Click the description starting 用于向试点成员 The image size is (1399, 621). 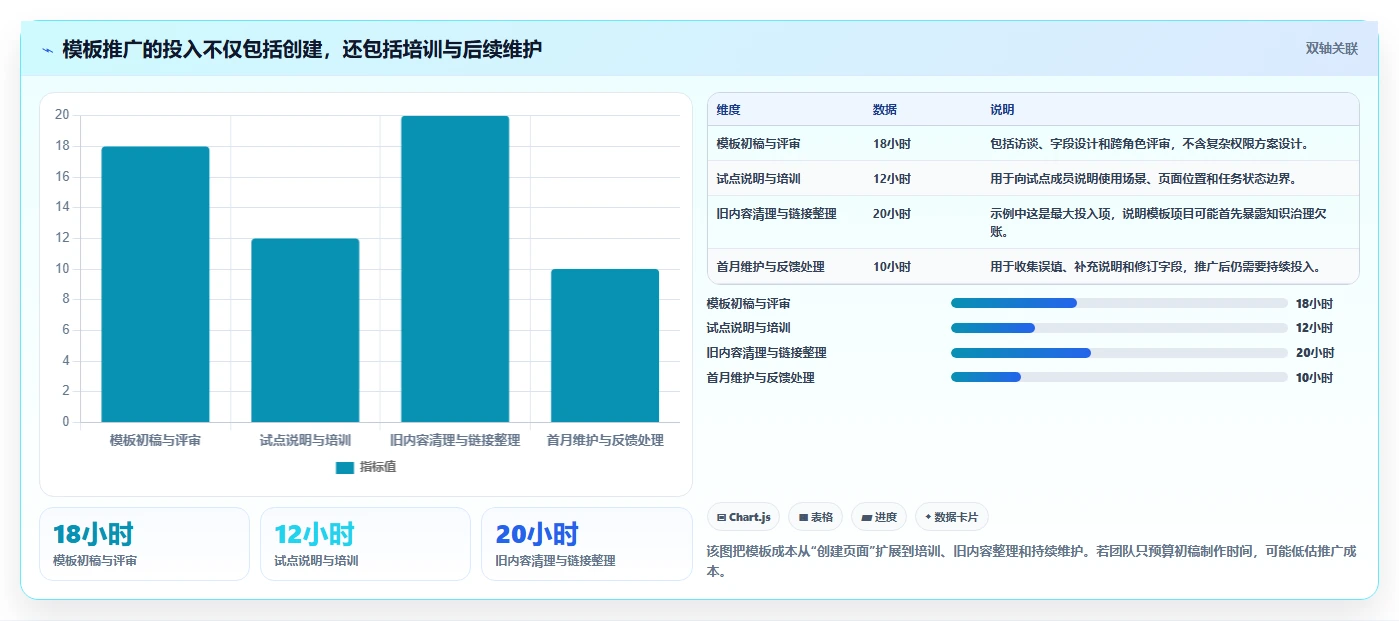coord(1143,179)
